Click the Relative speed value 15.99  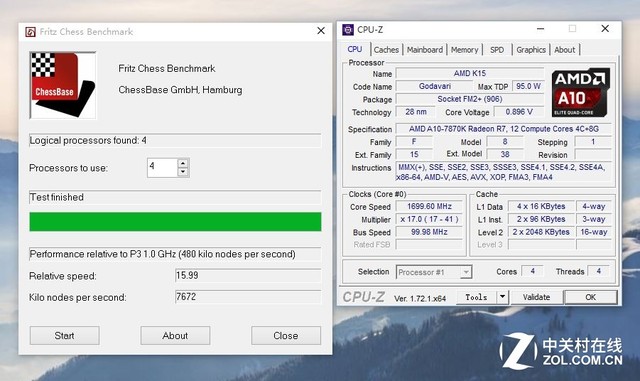pos(248,276)
